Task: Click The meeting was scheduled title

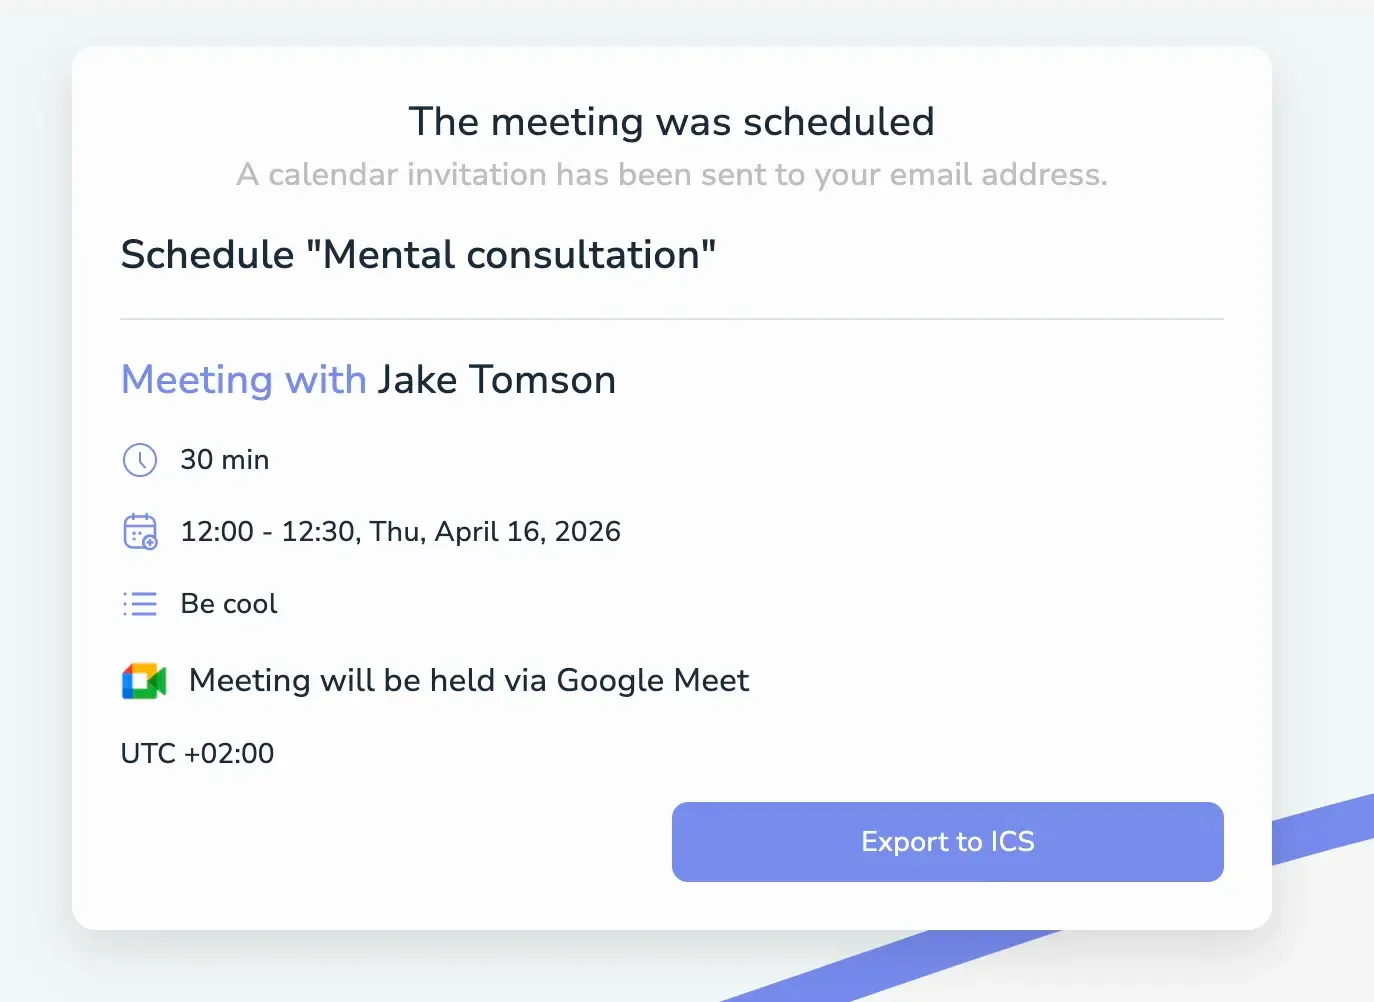Action: [671, 122]
